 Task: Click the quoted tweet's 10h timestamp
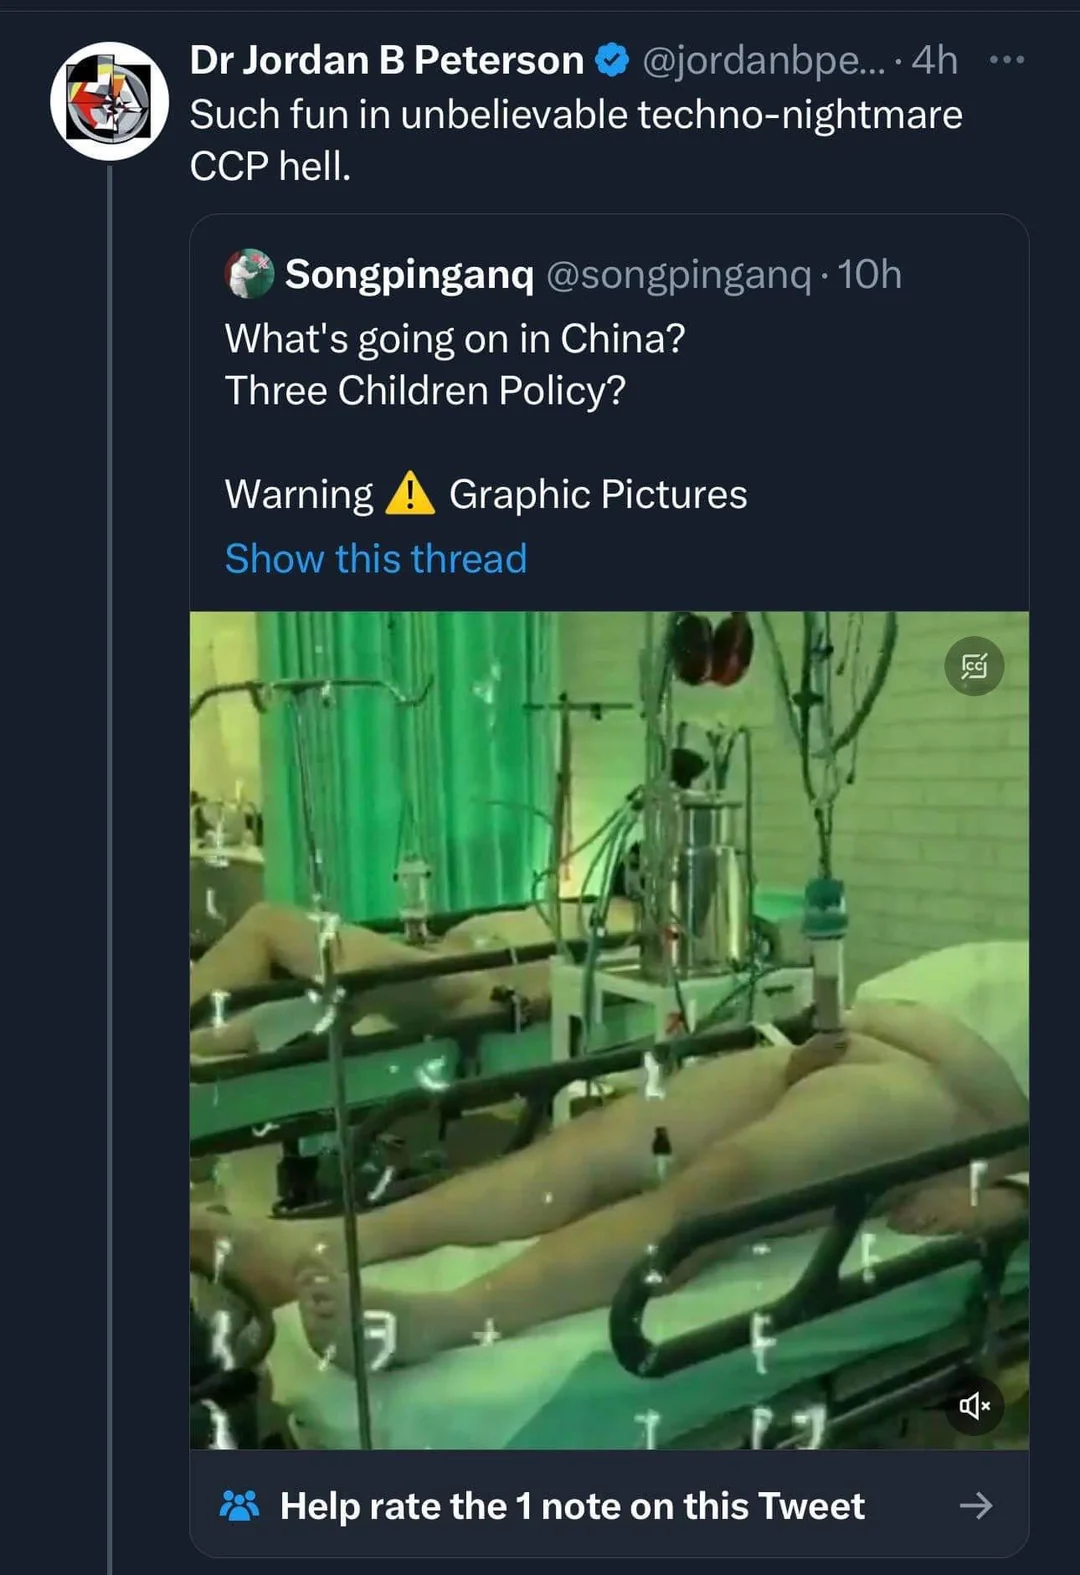tap(869, 274)
